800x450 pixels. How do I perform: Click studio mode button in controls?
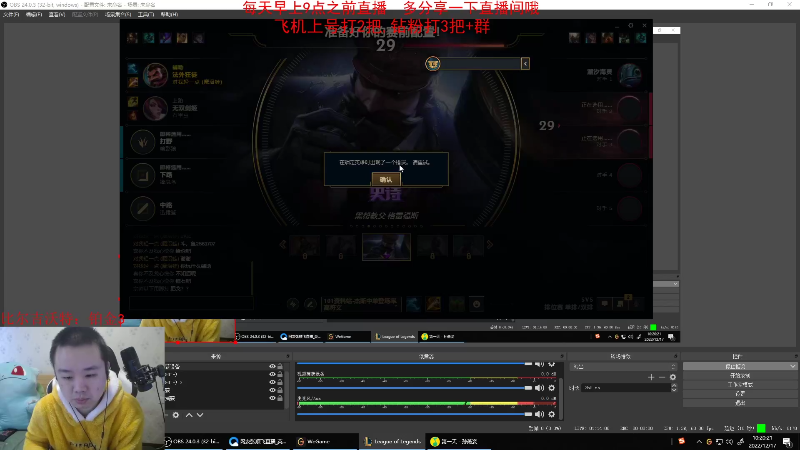pyautogui.click(x=740, y=385)
